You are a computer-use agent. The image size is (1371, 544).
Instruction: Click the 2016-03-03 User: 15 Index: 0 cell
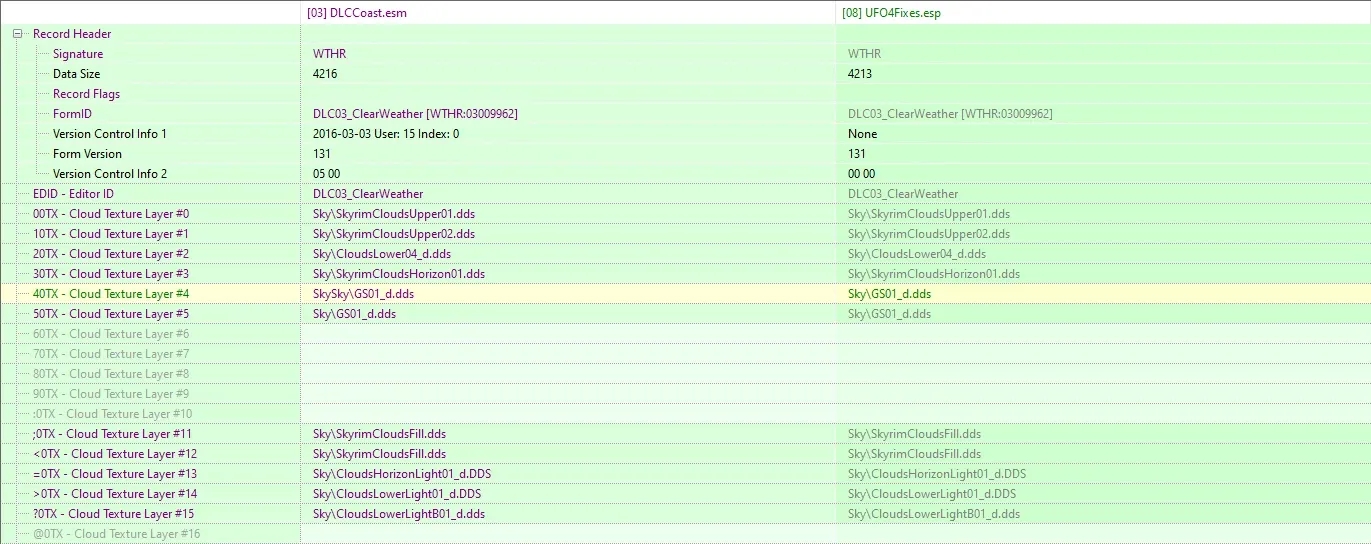coord(386,134)
